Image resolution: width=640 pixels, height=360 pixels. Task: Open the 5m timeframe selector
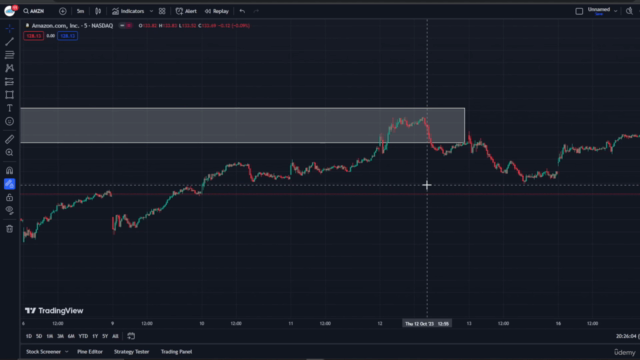point(80,11)
